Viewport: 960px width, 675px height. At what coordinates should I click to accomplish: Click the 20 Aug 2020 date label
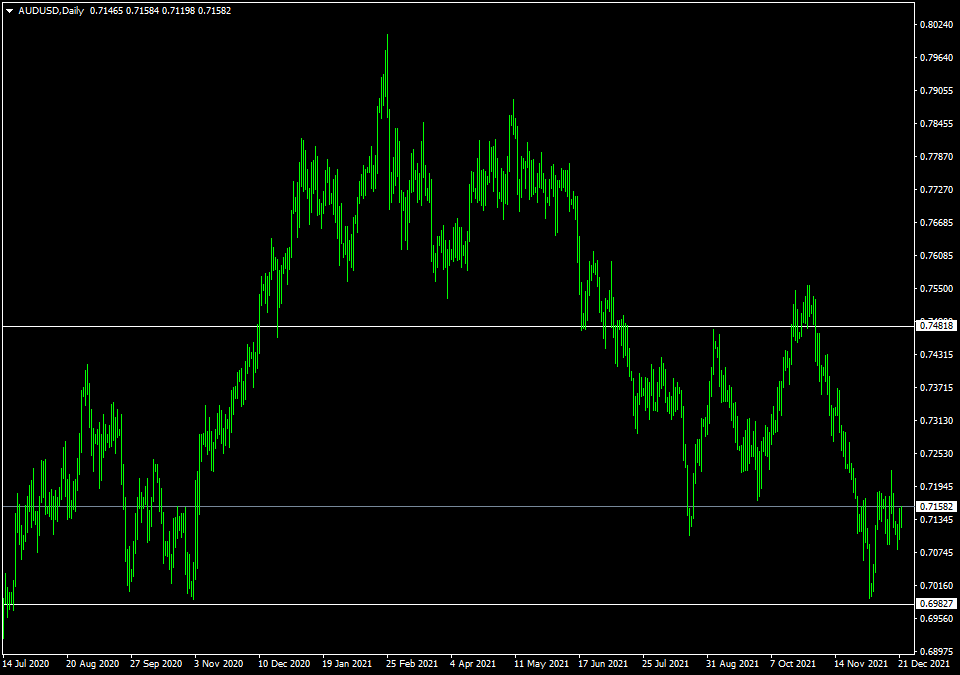pos(92,664)
